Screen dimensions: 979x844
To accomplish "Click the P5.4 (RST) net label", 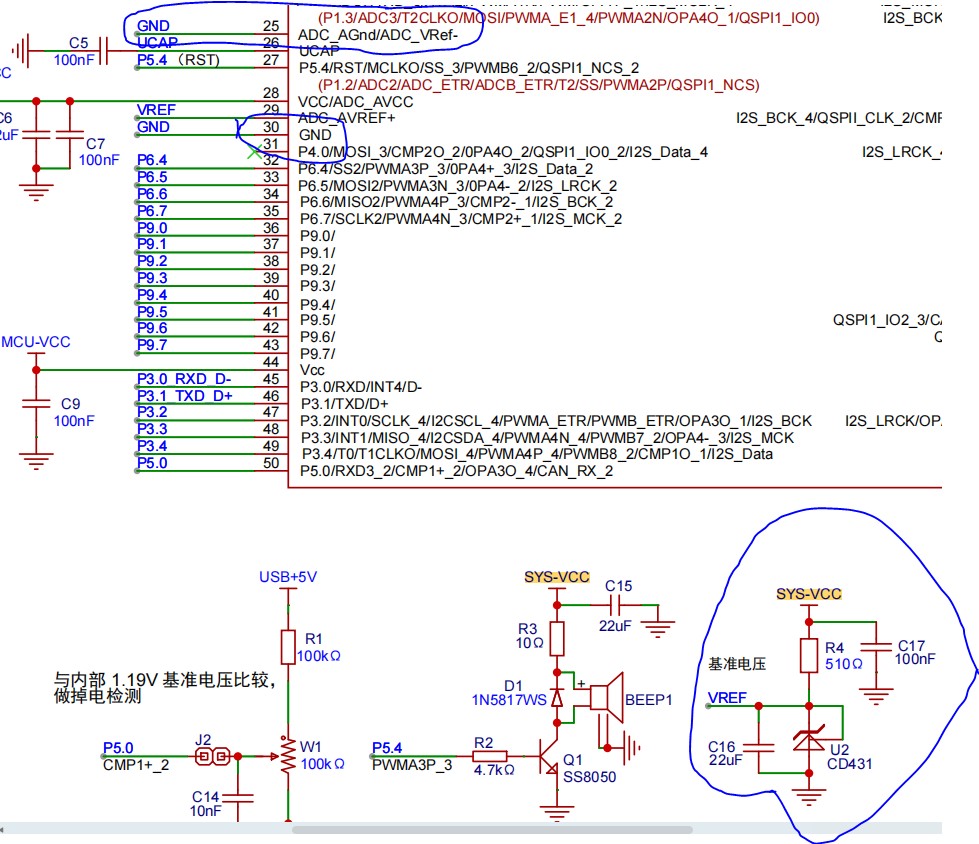I will 179,60.
